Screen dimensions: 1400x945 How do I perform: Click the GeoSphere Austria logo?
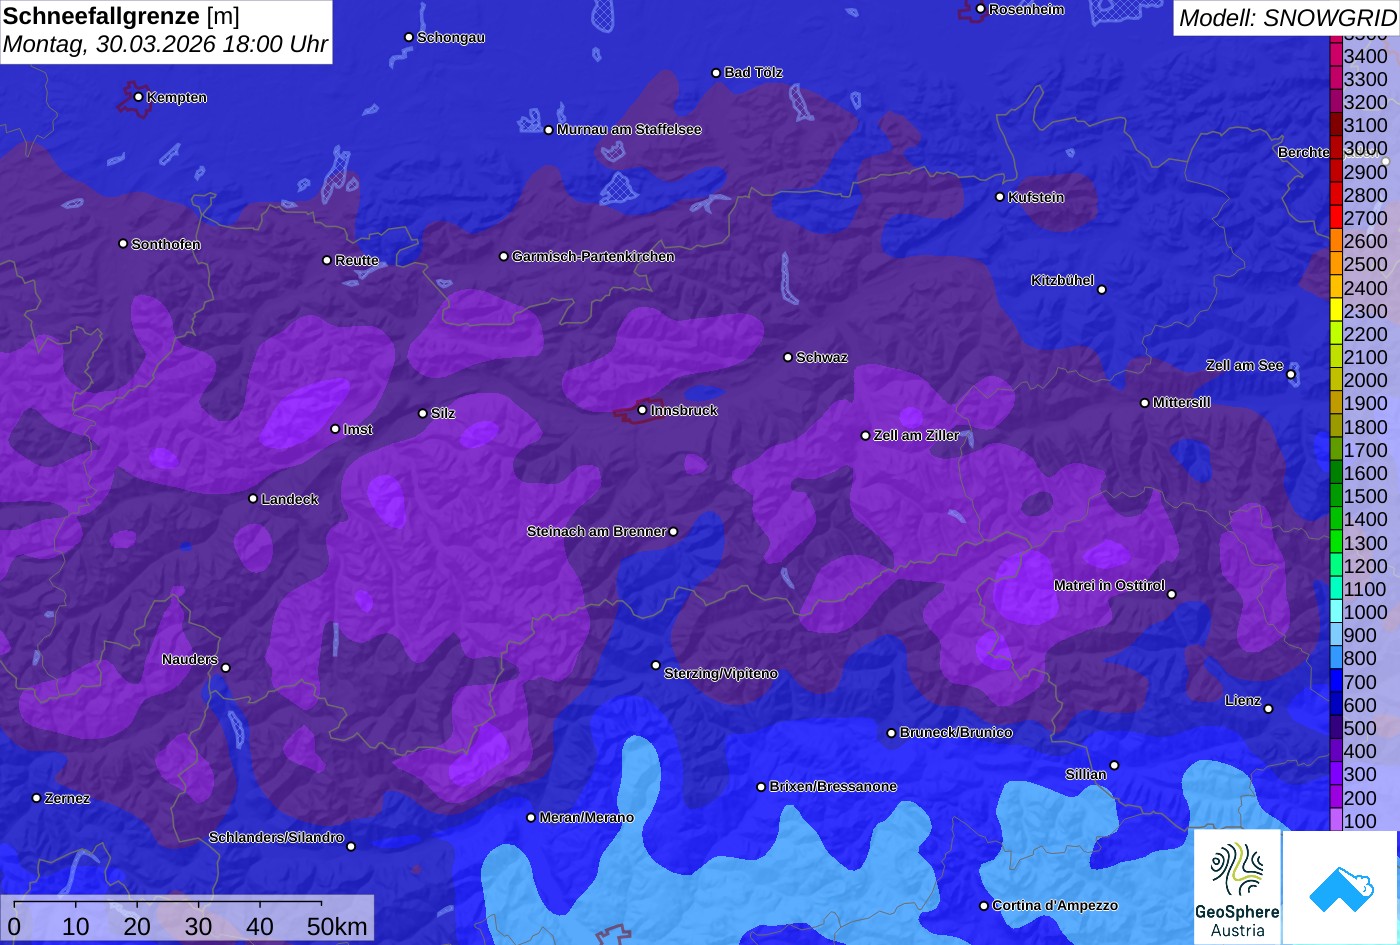click(1237, 886)
